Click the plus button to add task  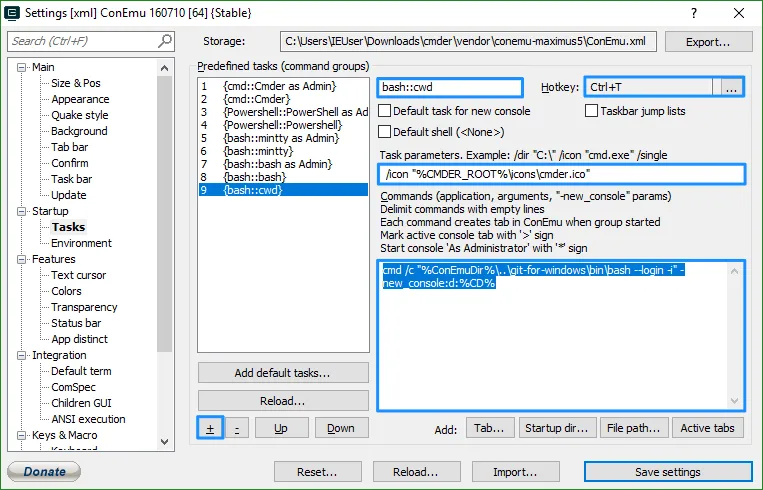tap(211, 428)
